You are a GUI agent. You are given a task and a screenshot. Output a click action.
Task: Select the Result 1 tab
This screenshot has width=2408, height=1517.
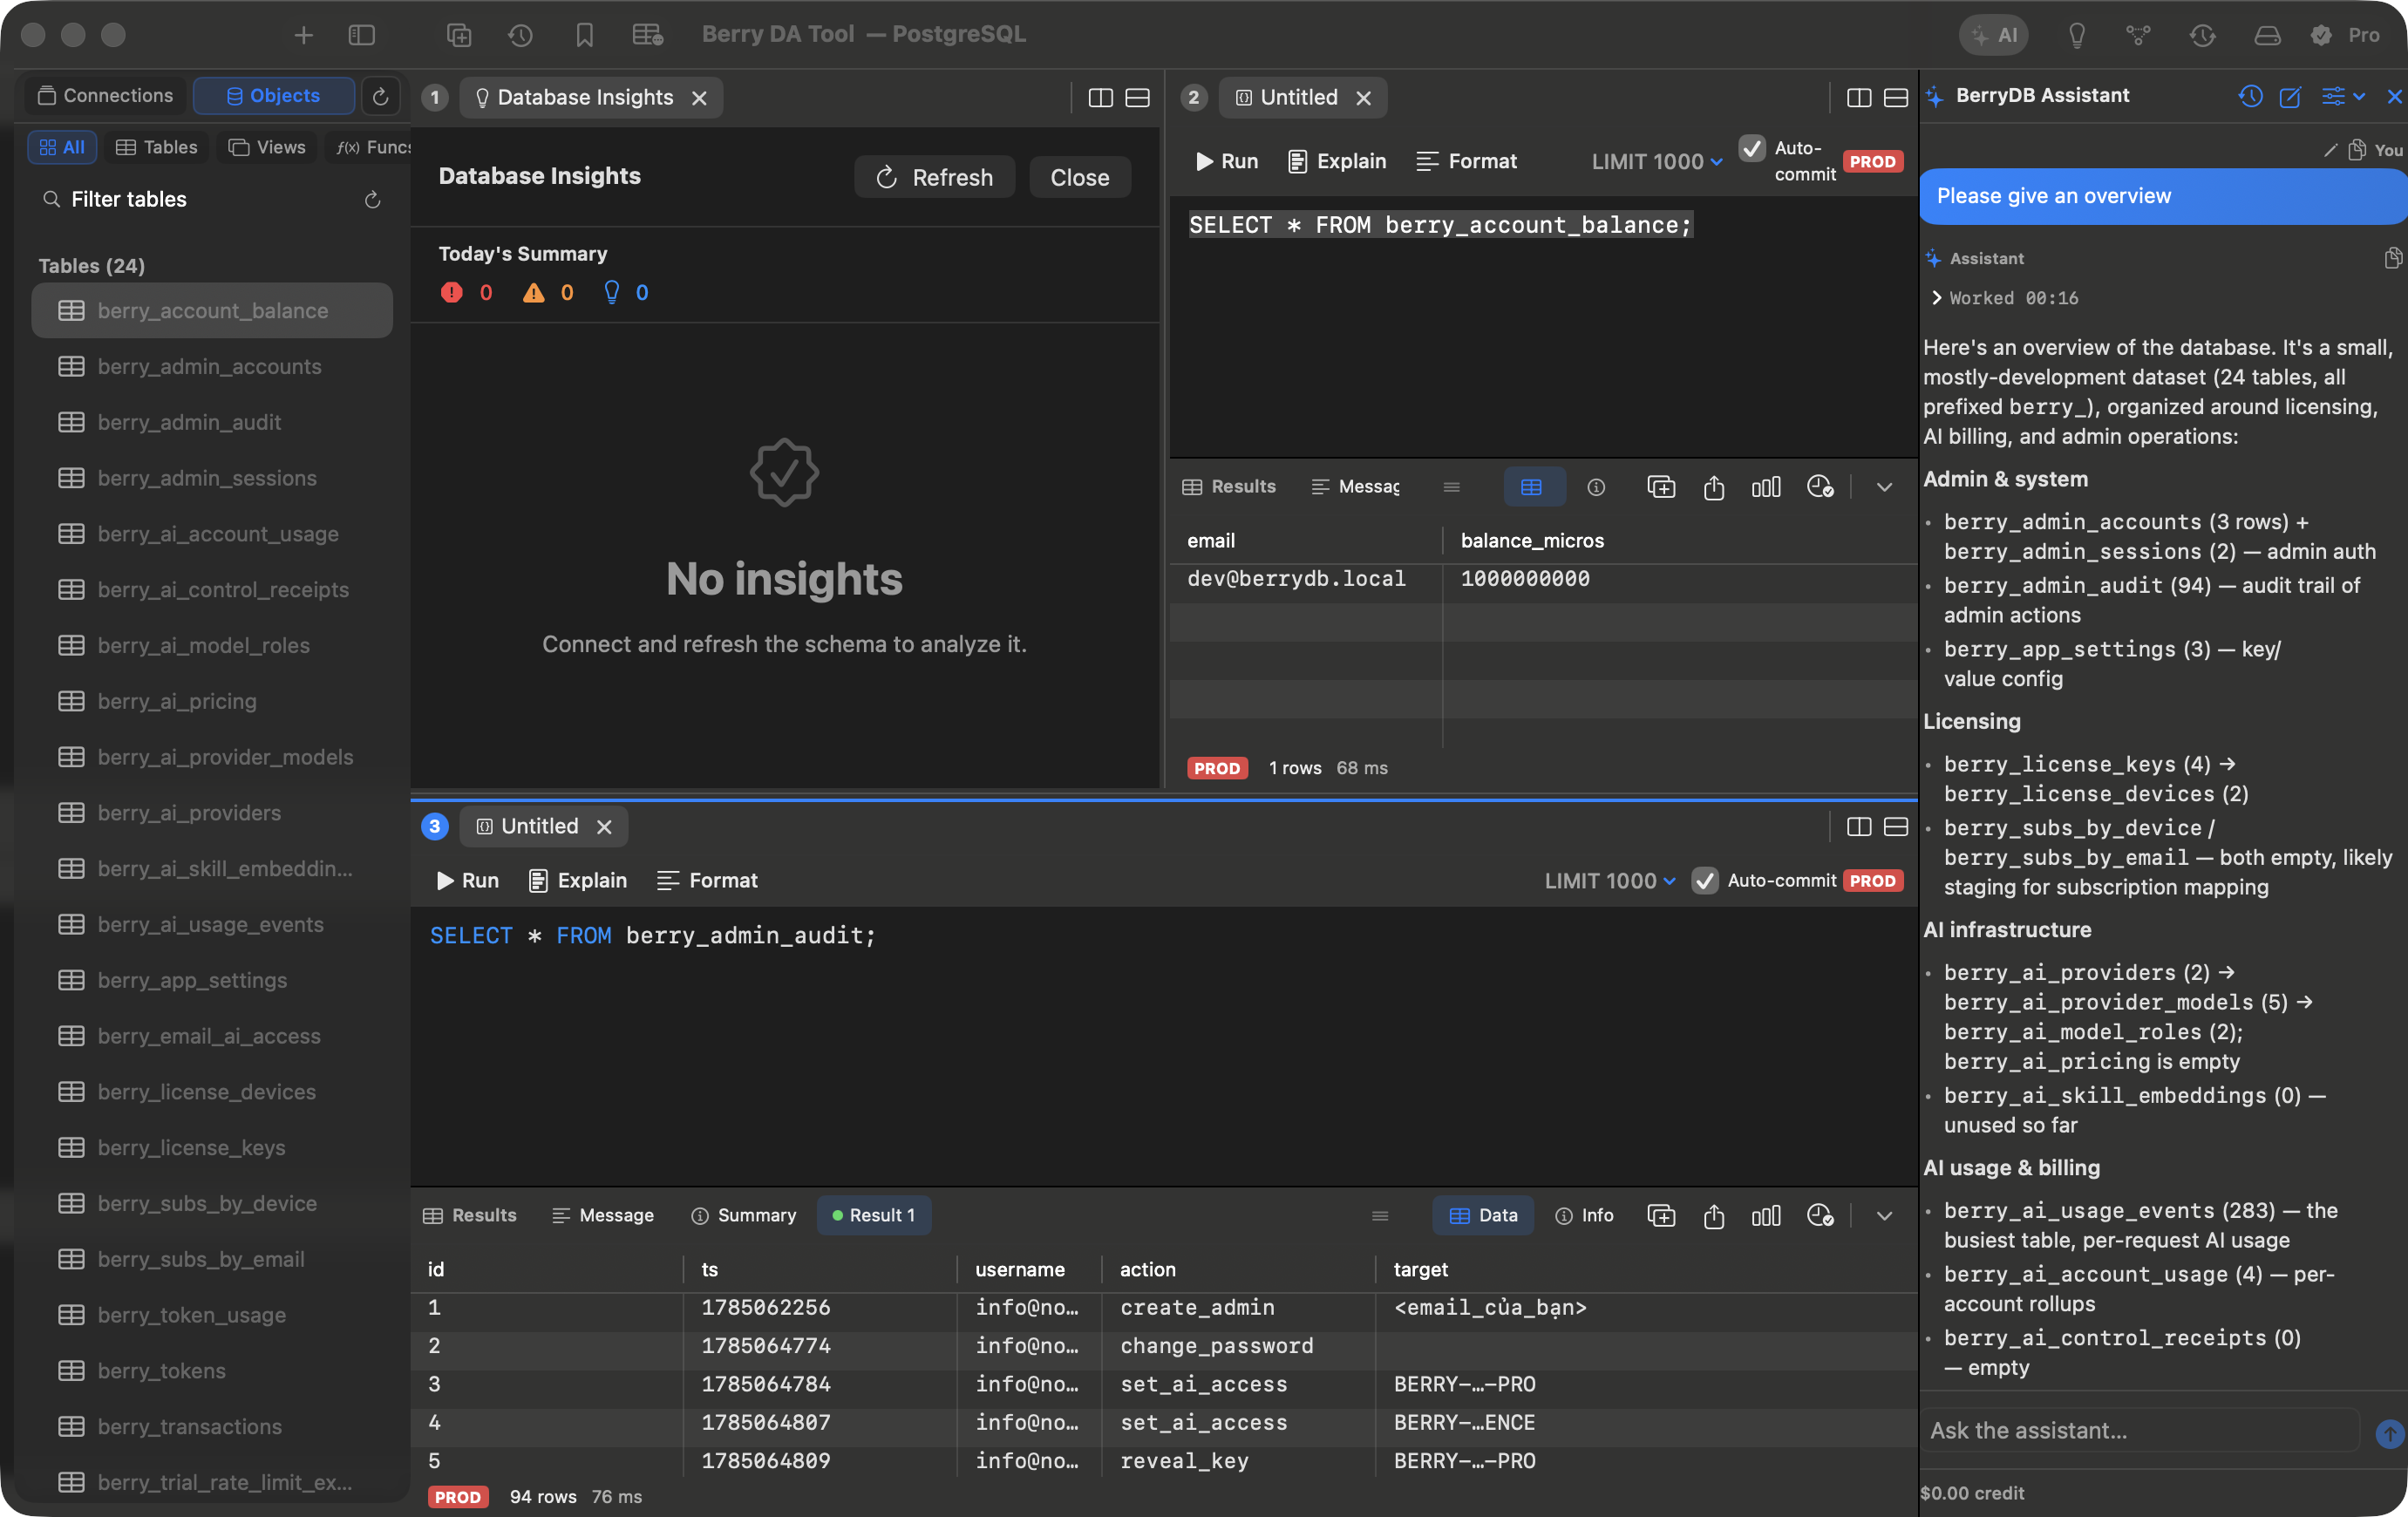pos(873,1215)
